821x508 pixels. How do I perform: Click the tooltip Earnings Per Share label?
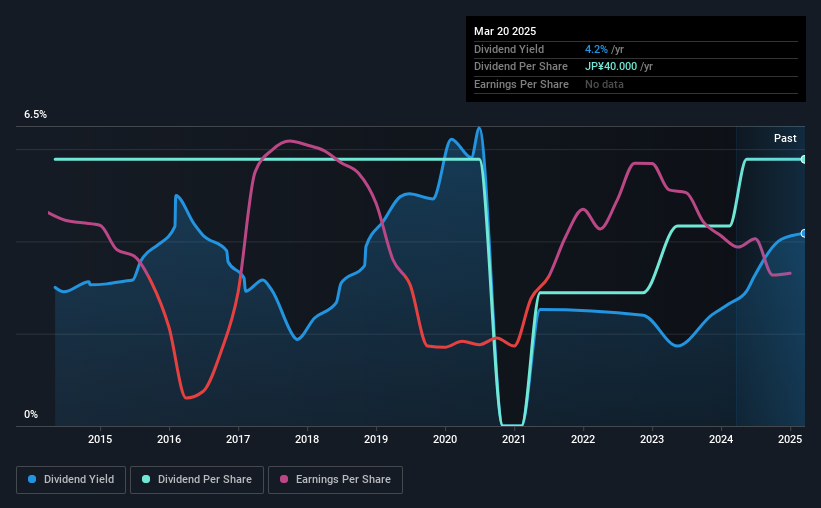coord(521,84)
